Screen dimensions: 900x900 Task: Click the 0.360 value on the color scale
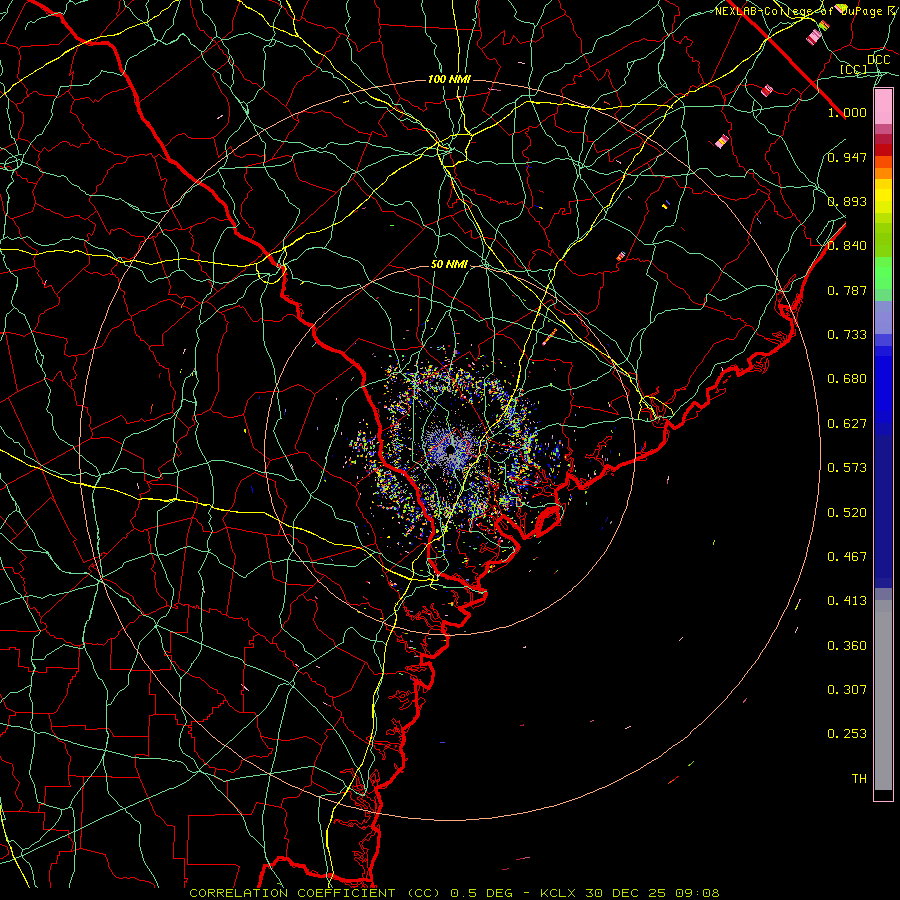click(x=847, y=646)
